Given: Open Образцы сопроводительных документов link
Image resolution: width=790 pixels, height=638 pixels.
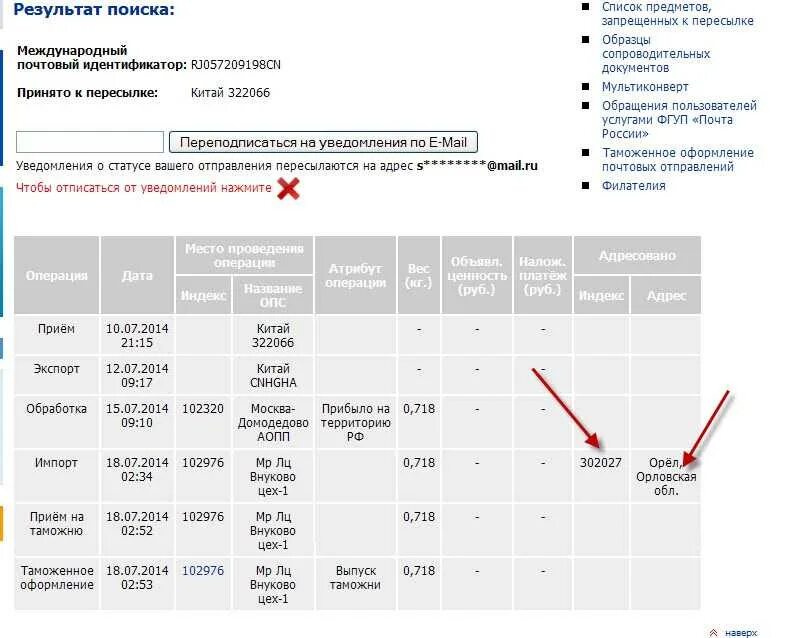Looking at the screenshot, I should pyautogui.click(x=656, y=53).
